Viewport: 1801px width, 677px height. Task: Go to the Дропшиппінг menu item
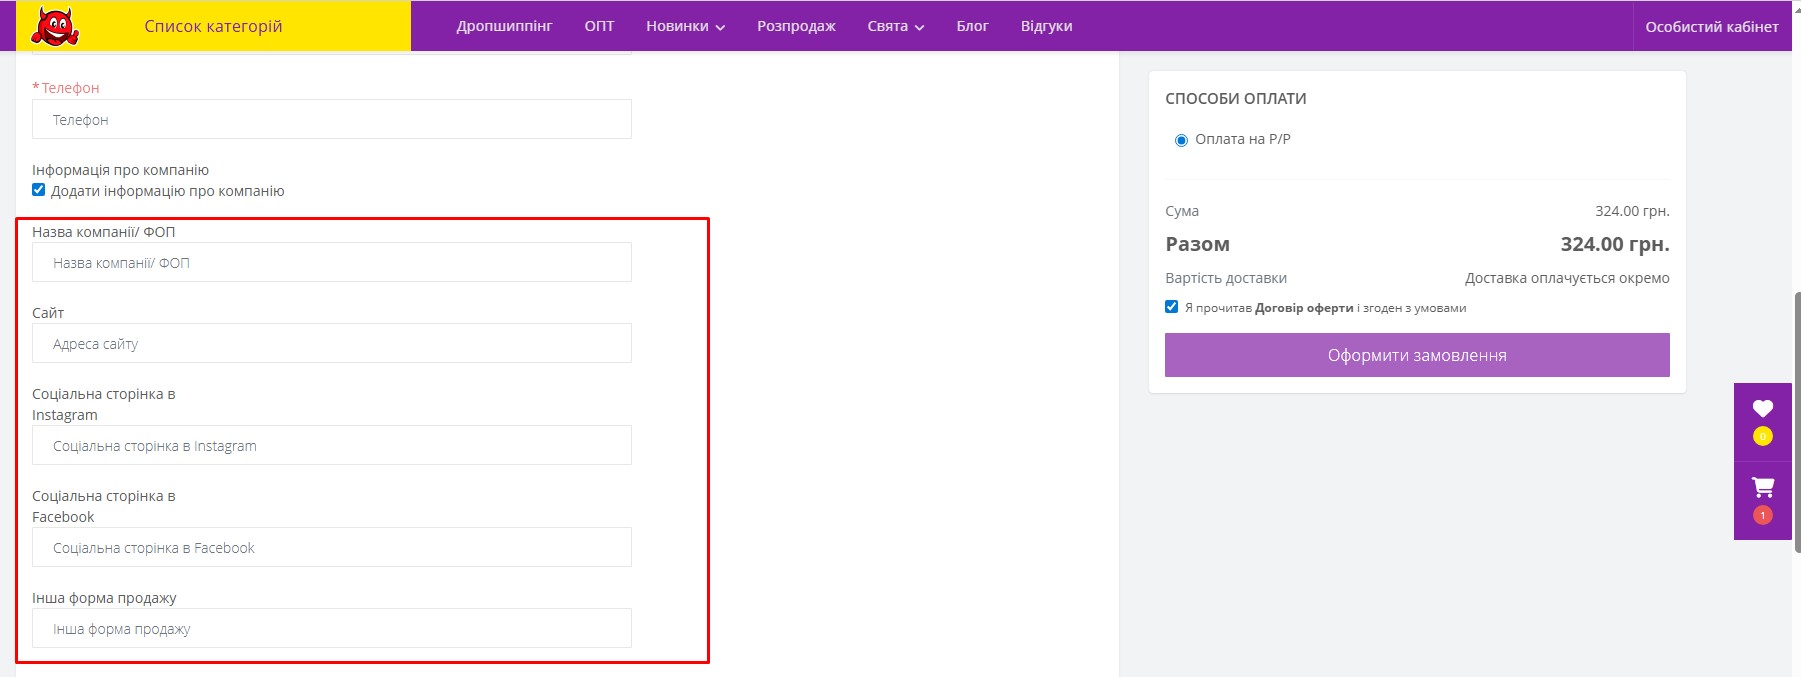click(x=504, y=26)
